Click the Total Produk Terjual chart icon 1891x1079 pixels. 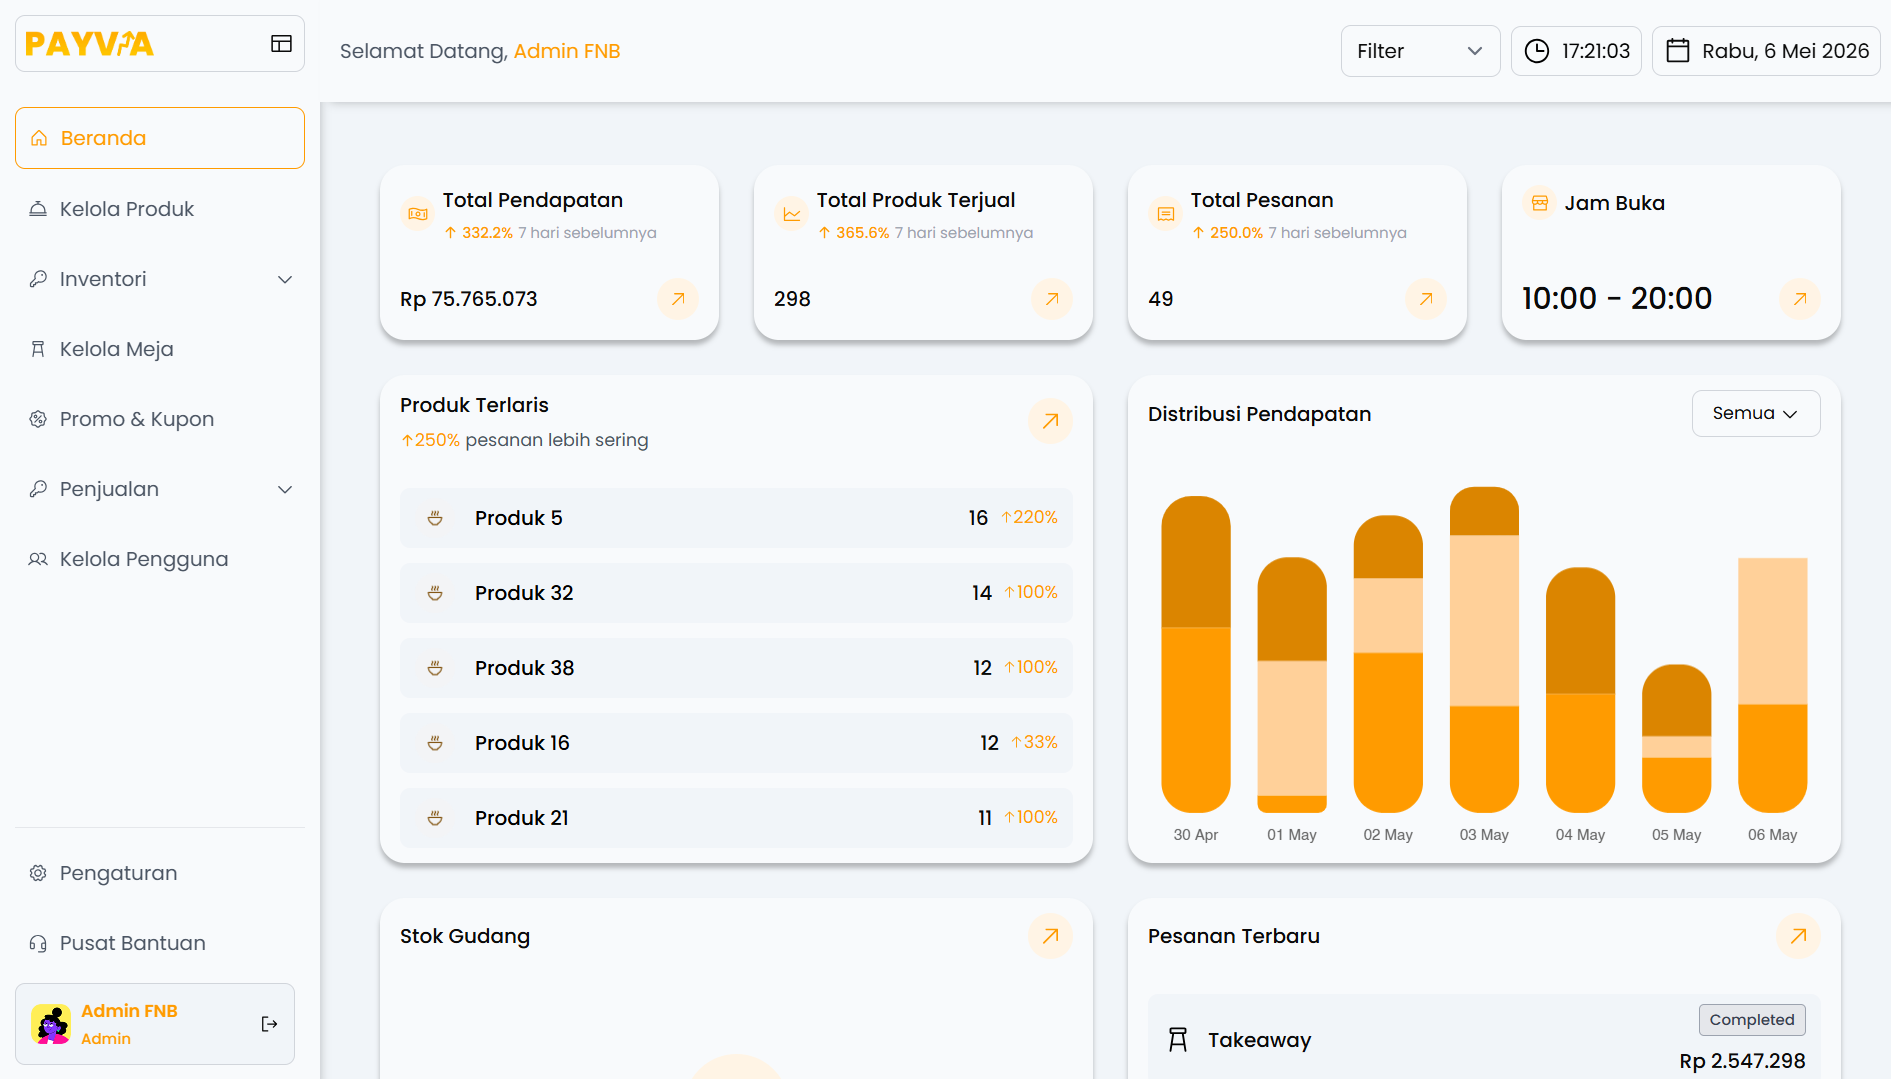pyautogui.click(x=792, y=214)
